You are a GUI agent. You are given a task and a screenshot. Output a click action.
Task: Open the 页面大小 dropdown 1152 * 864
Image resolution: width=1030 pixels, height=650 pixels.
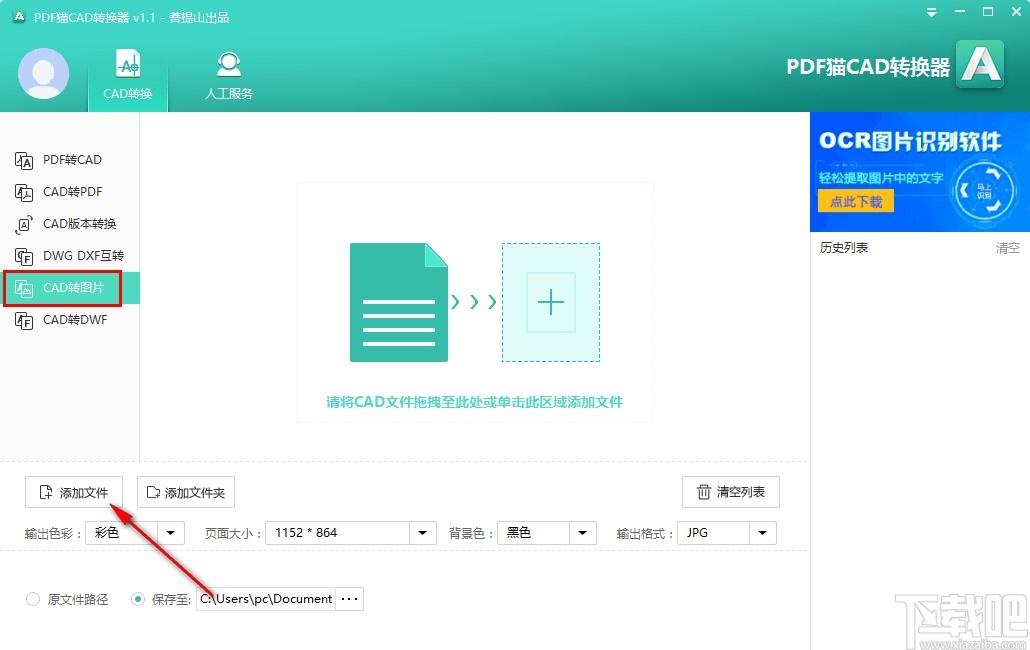tap(351, 532)
